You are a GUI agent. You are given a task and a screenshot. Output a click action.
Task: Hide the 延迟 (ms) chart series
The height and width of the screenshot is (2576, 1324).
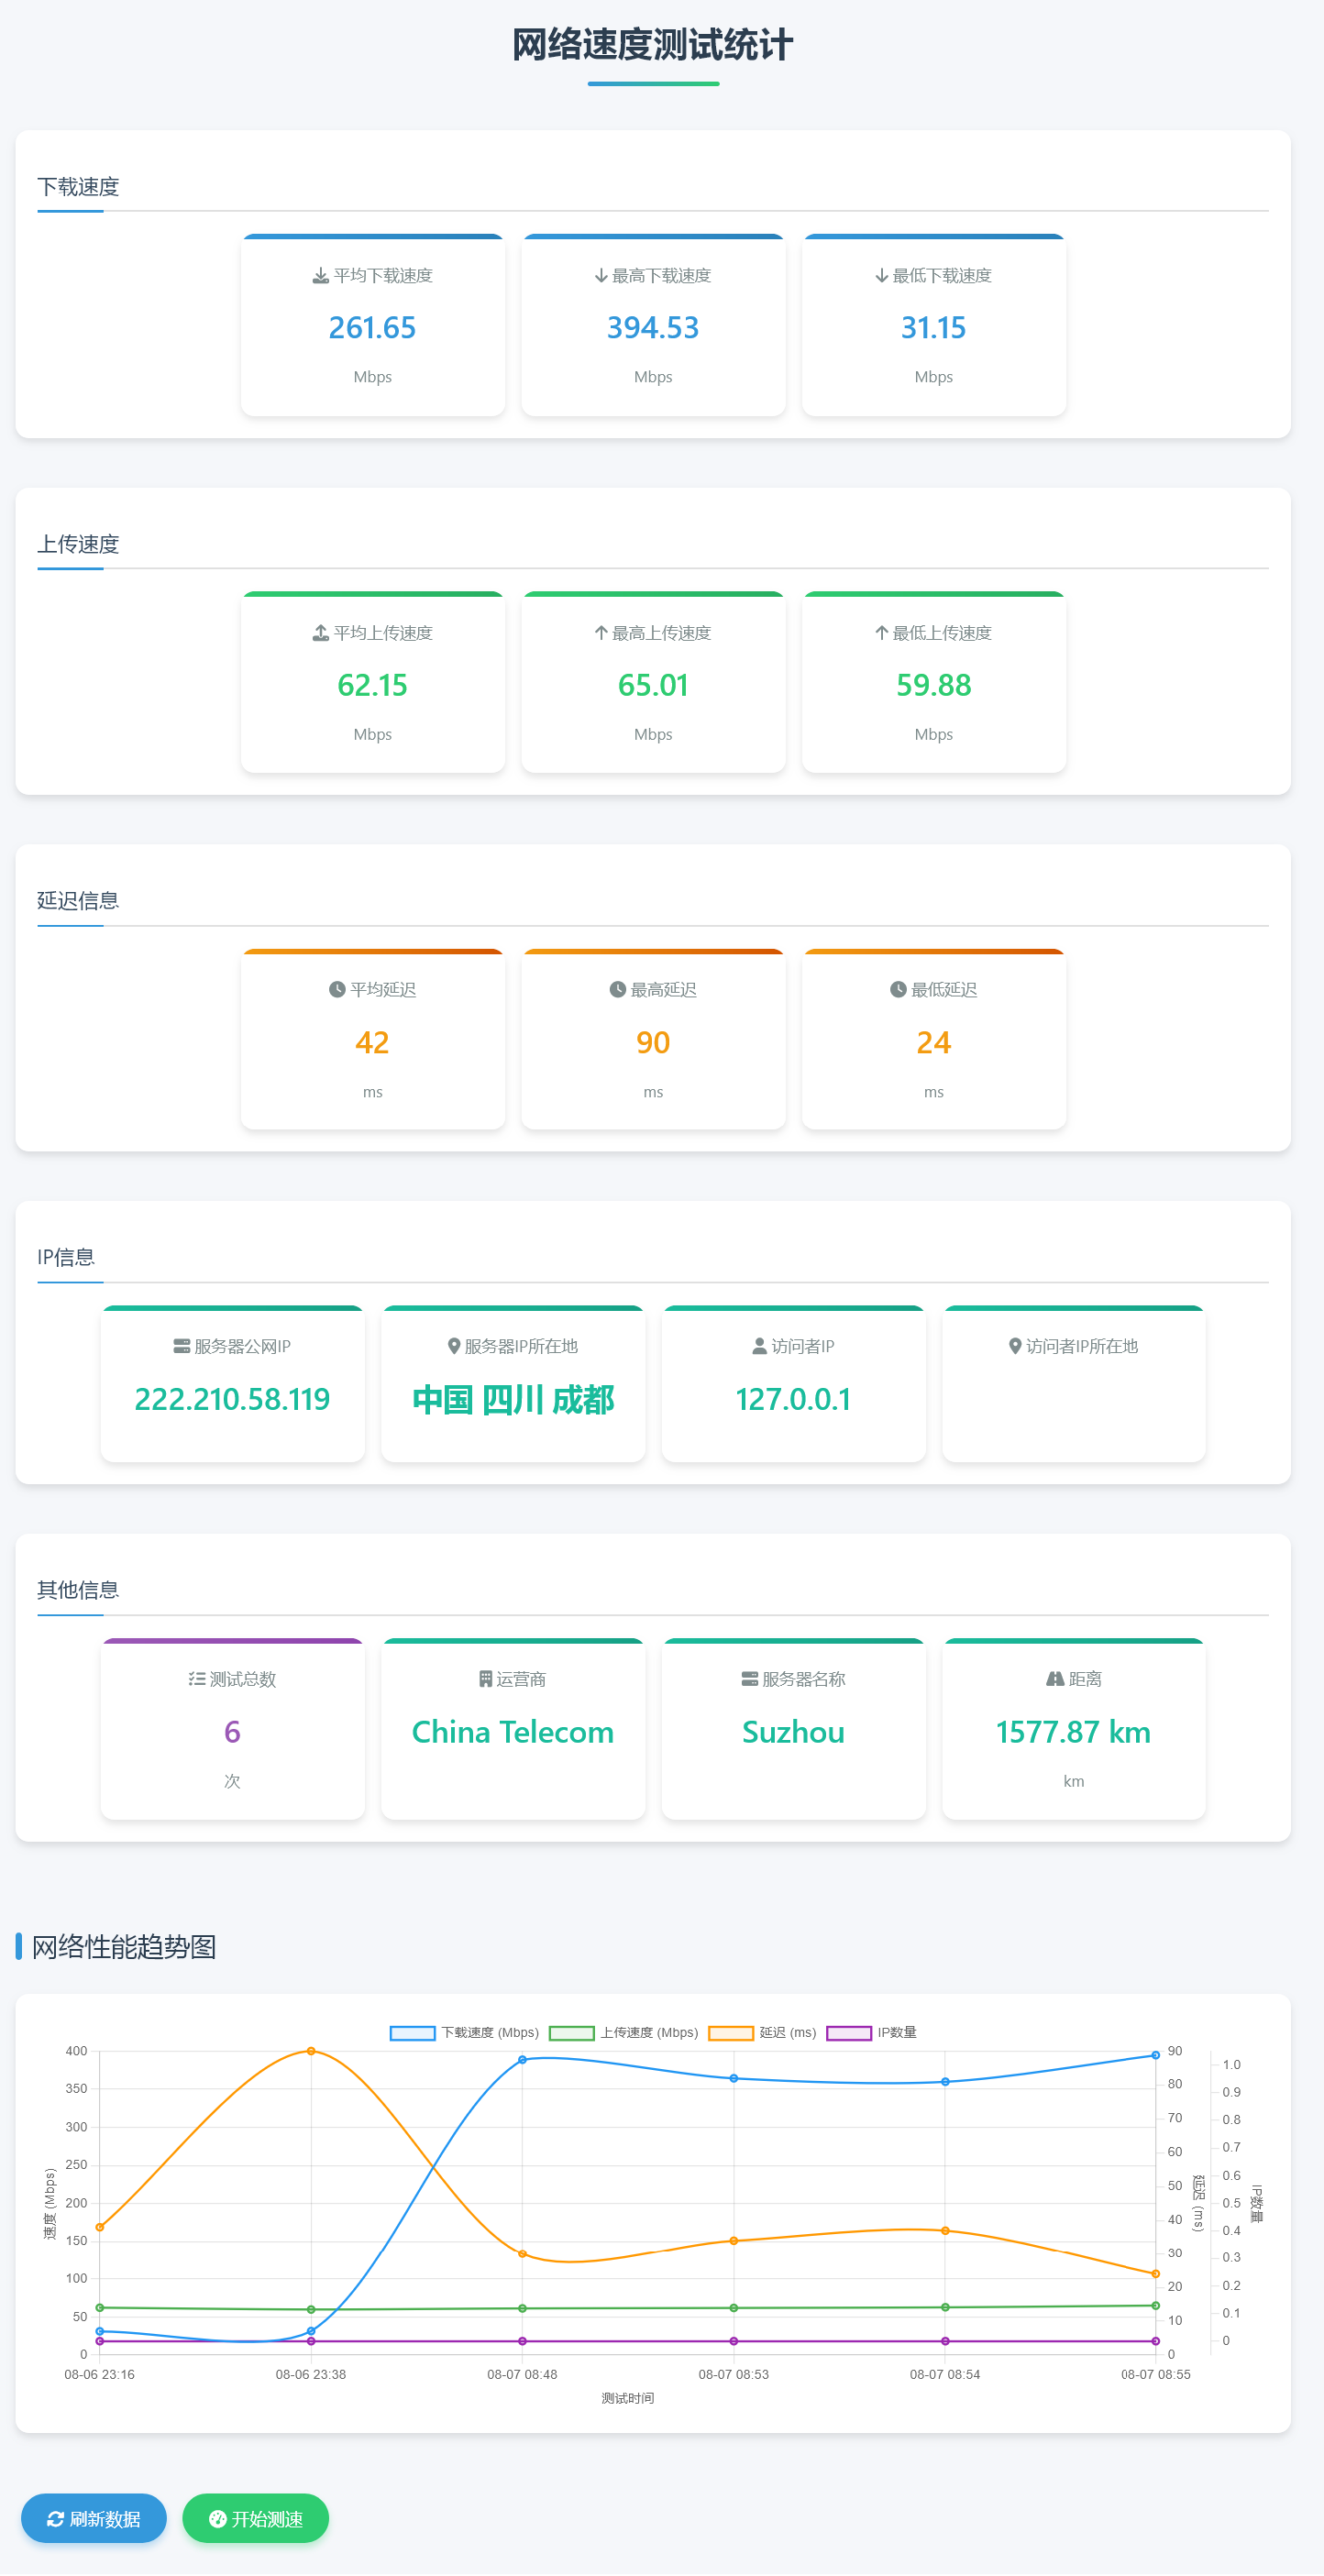[730, 2033]
